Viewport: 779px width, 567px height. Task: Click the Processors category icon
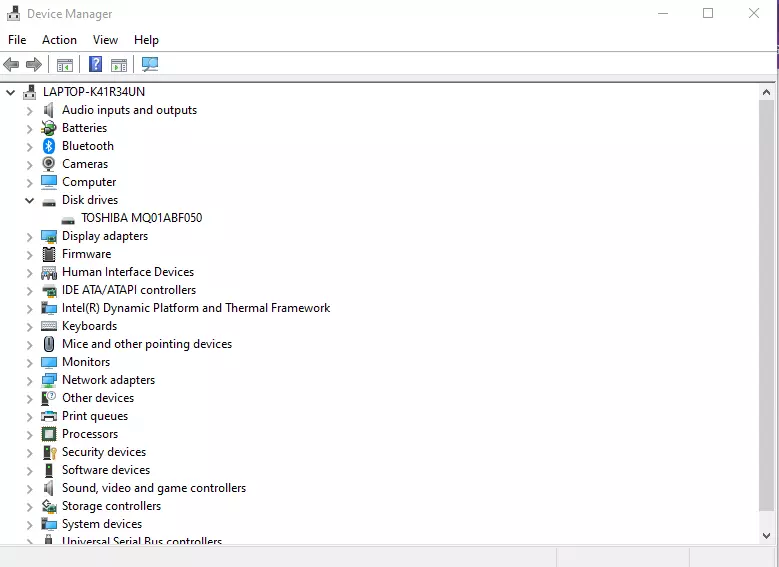click(x=49, y=434)
